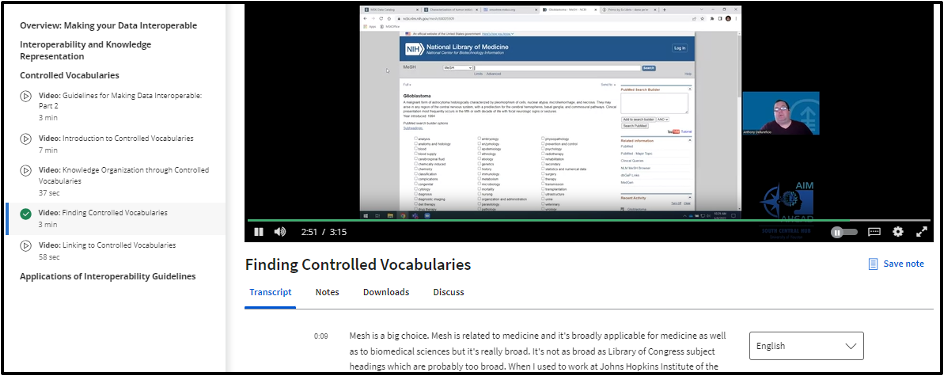
Task: Open the Discuss tab
Action: tap(449, 292)
